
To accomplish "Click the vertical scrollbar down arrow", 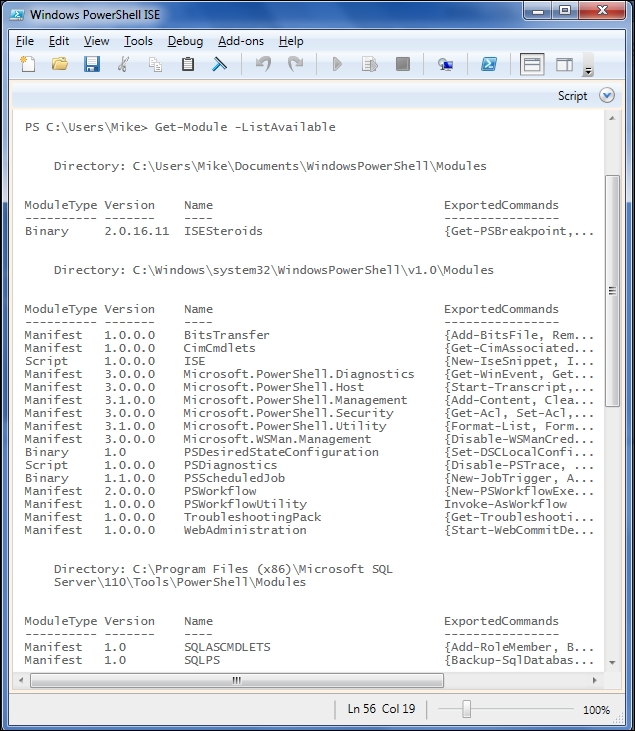I will (612, 662).
